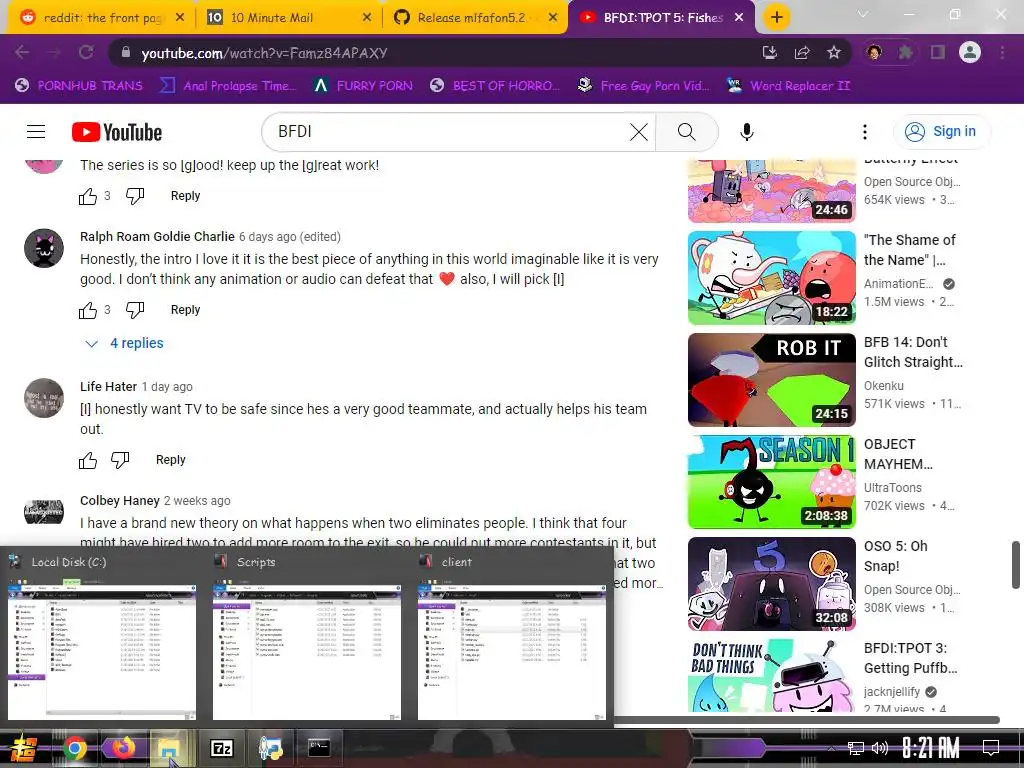Click the BFDI search input field
This screenshot has width=1024, height=768.
click(451, 132)
